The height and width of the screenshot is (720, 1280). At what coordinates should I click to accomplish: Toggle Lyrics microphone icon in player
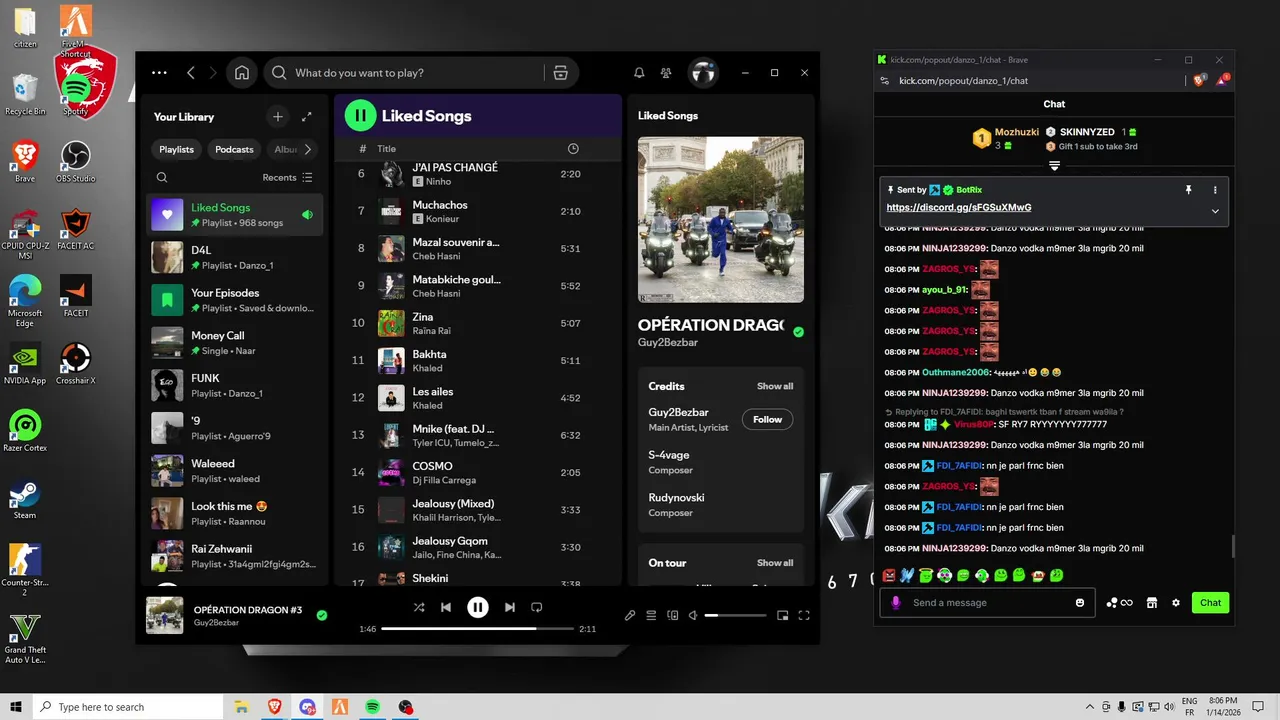tap(630, 616)
